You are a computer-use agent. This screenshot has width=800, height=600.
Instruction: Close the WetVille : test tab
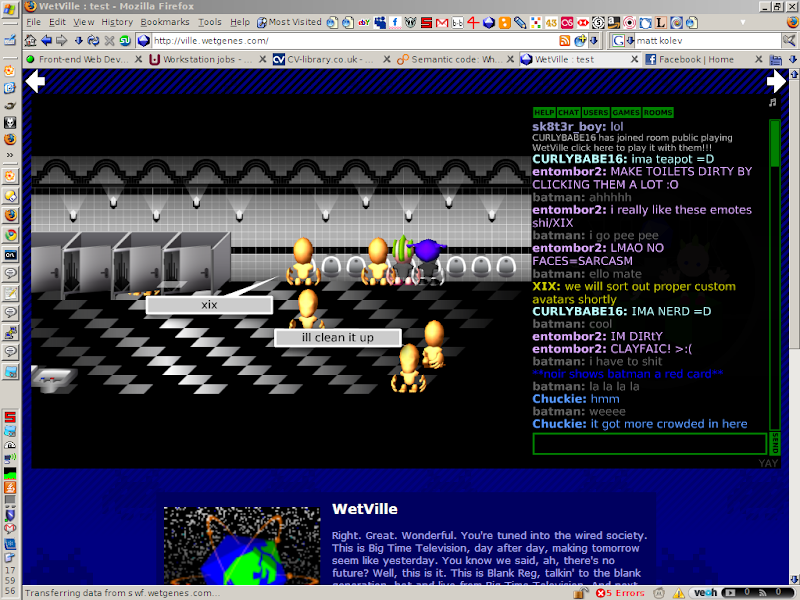coord(634,59)
